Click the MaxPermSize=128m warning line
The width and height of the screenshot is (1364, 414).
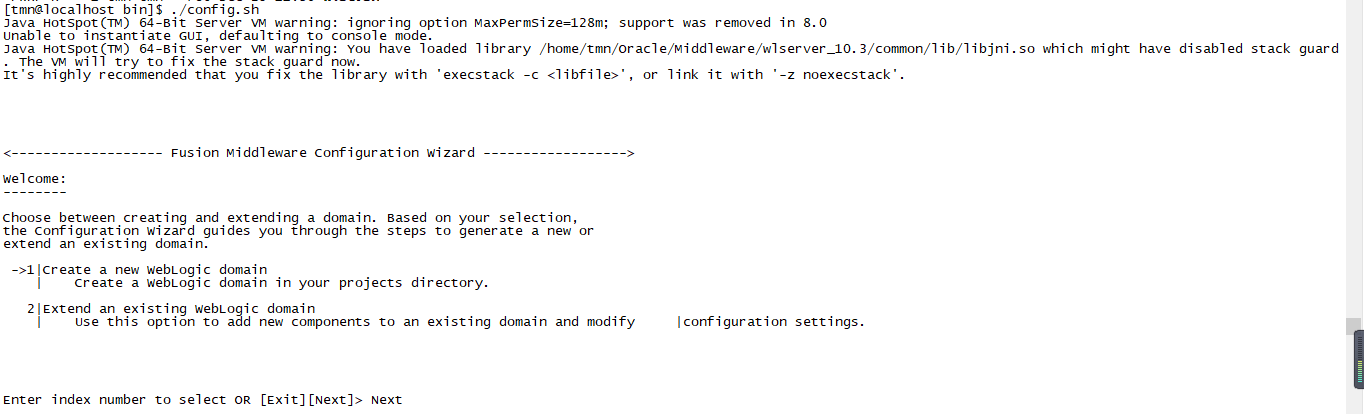click(414, 23)
